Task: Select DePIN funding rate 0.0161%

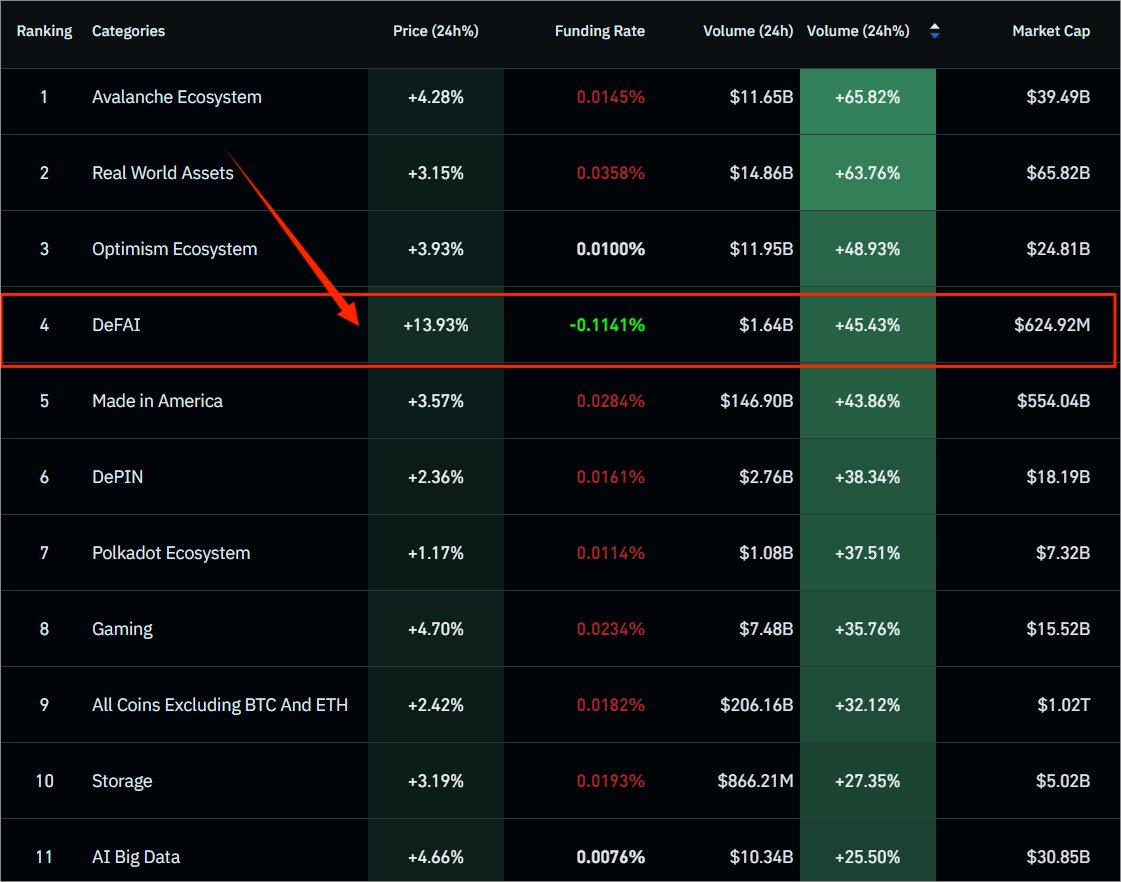Action: tap(611, 477)
